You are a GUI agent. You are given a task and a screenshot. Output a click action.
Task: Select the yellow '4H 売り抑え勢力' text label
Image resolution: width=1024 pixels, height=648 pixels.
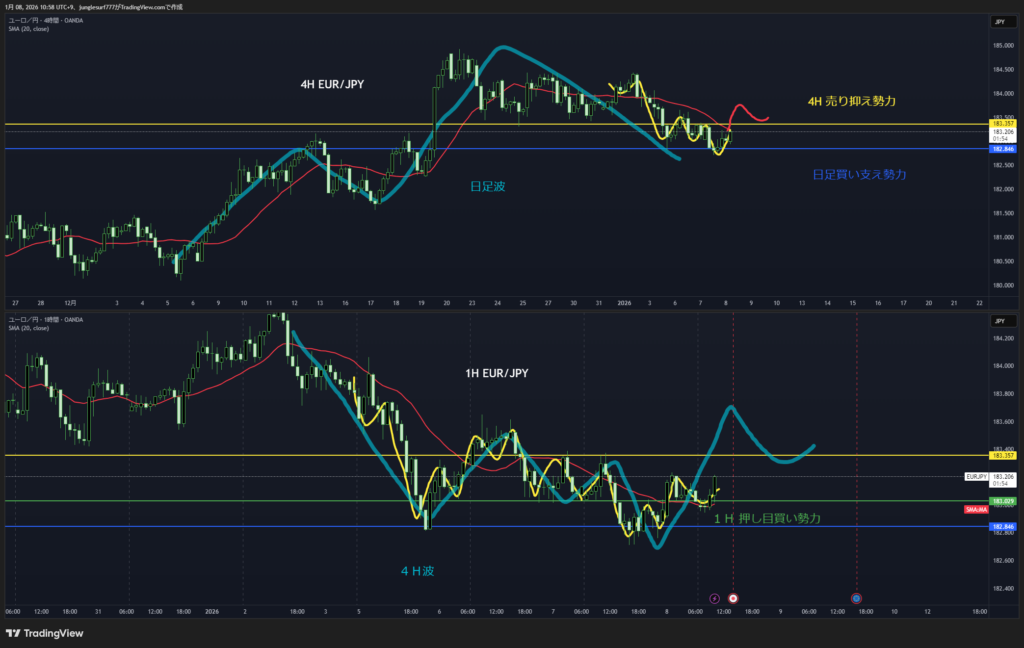[x=852, y=102]
